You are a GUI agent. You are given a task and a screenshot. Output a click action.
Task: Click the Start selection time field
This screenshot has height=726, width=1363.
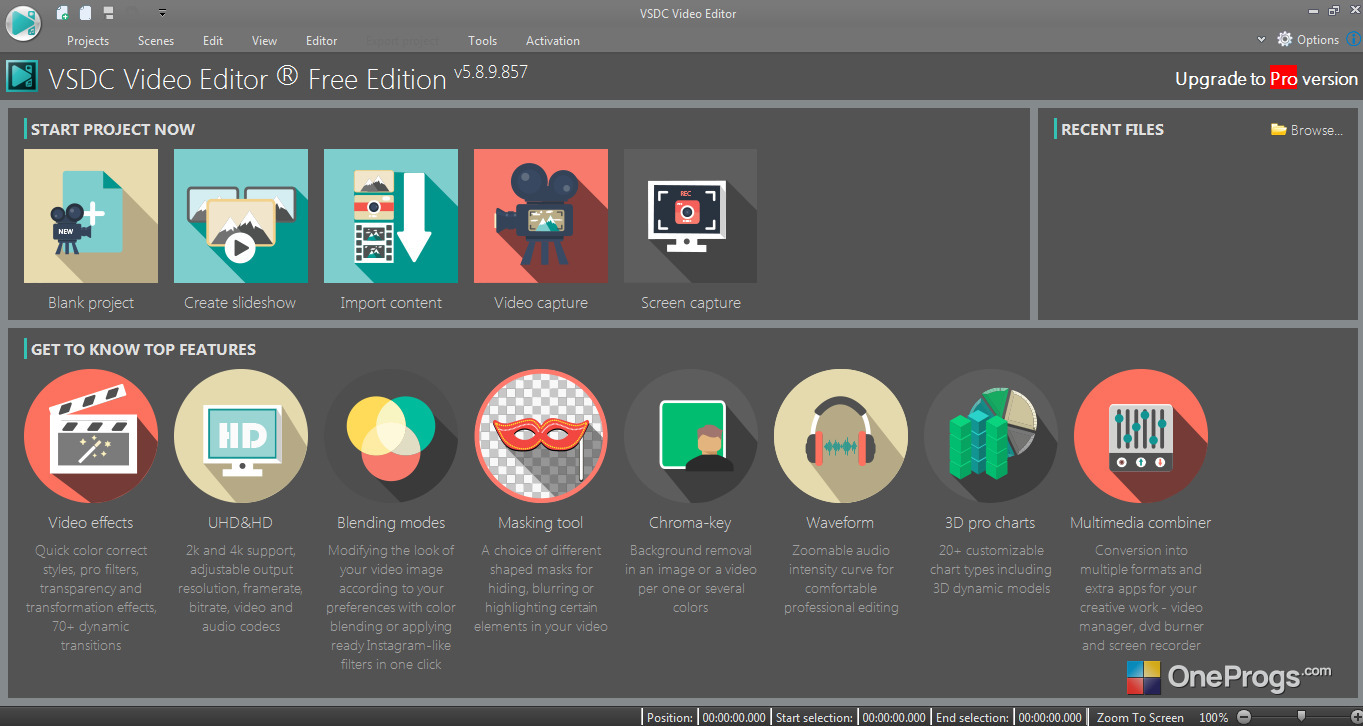pyautogui.click(x=894, y=717)
